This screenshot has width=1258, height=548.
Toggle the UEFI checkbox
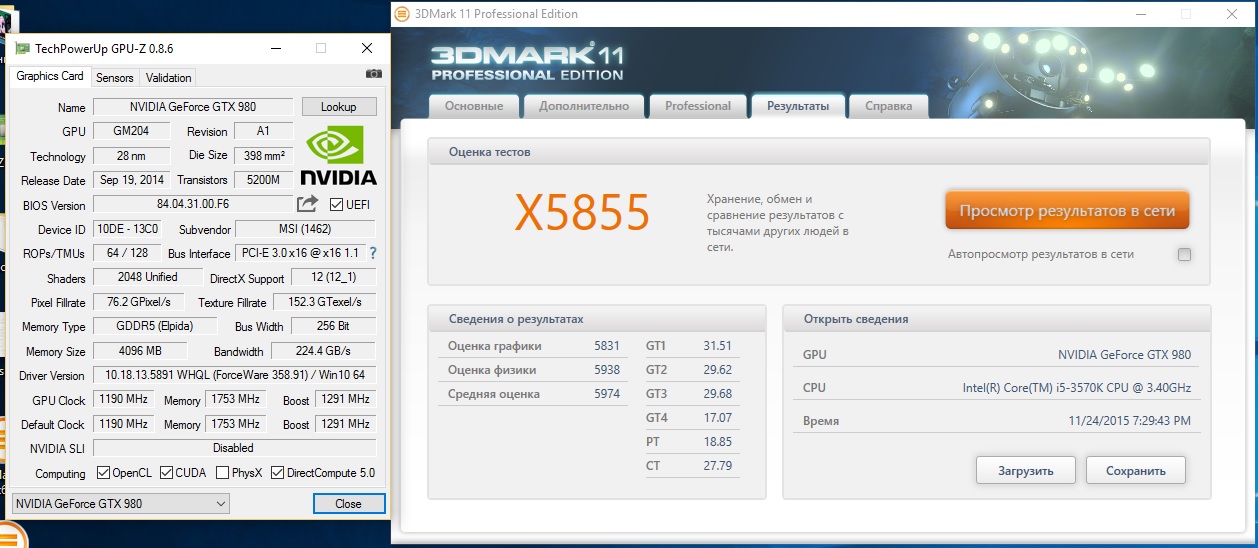tap(336, 205)
